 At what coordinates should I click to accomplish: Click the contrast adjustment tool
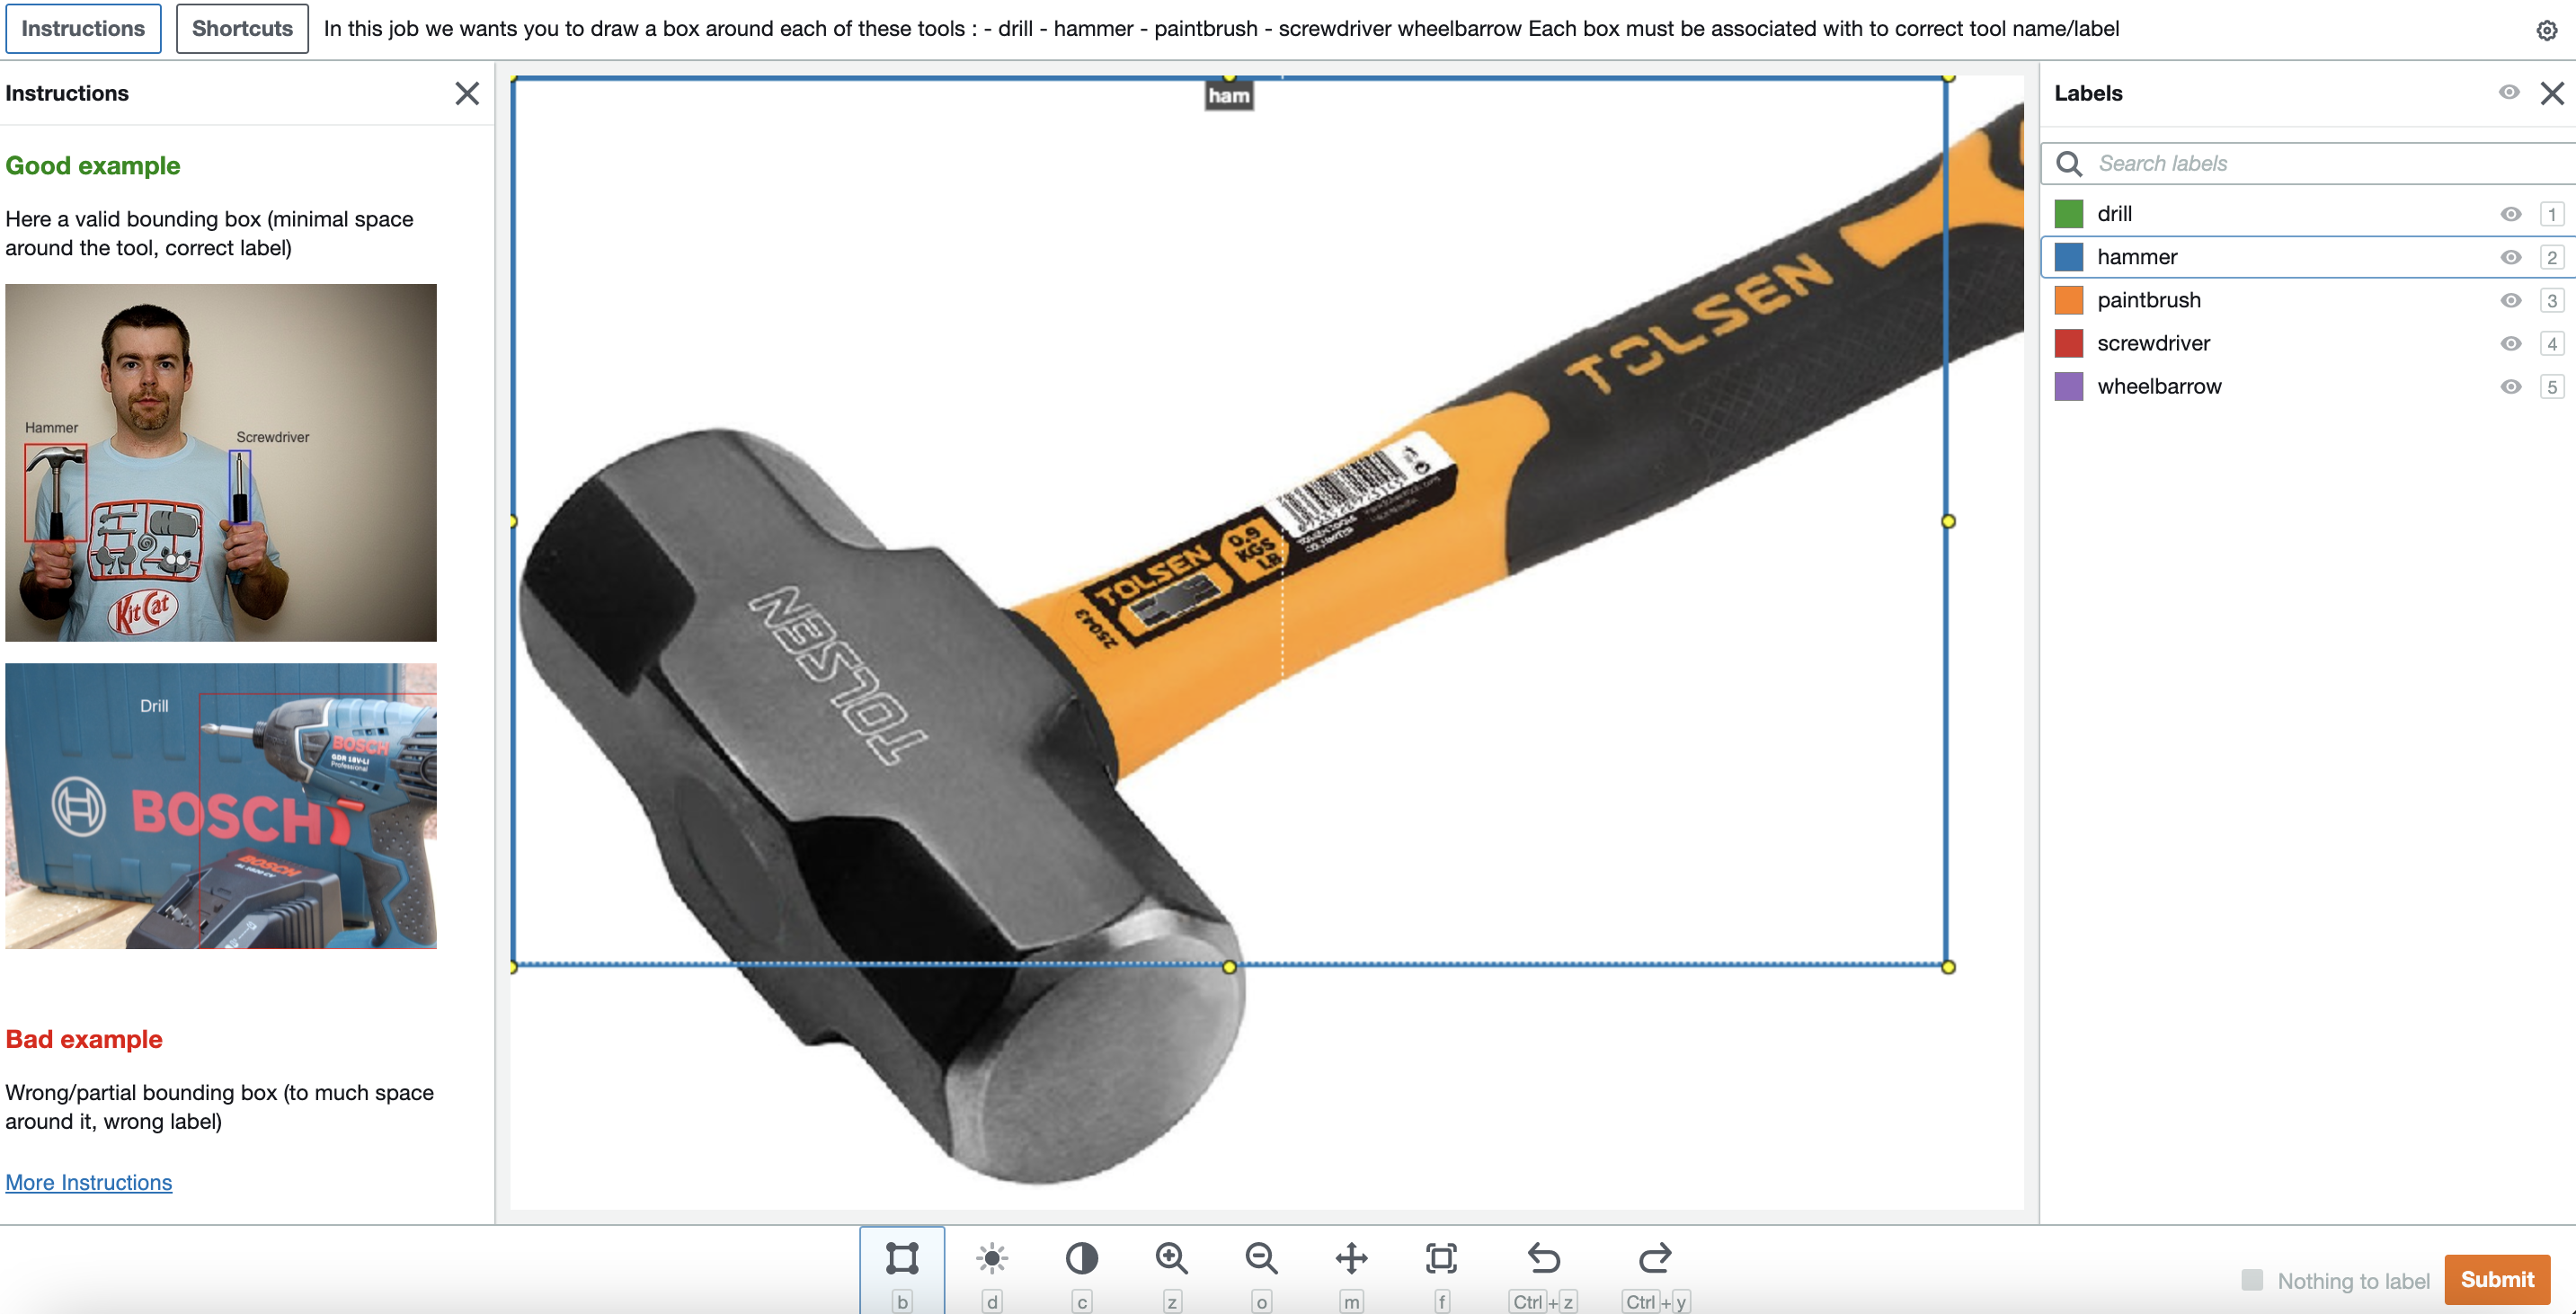[x=1081, y=1260]
